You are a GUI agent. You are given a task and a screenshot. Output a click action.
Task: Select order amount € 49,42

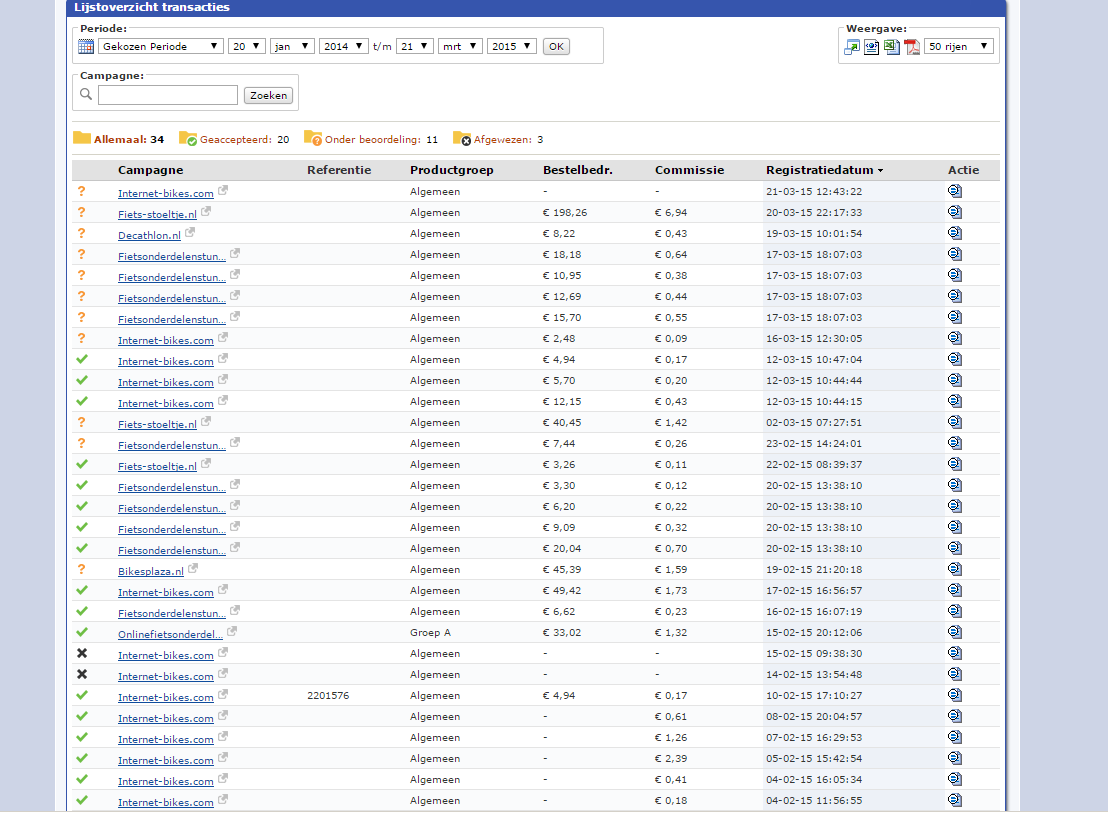tap(562, 591)
